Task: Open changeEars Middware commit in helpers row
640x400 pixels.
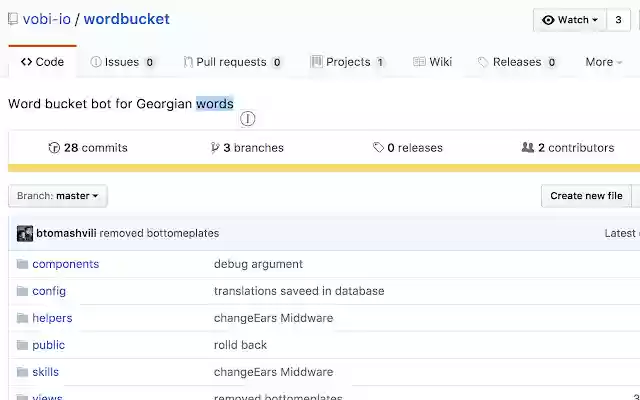Action: [x=273, y=318]
